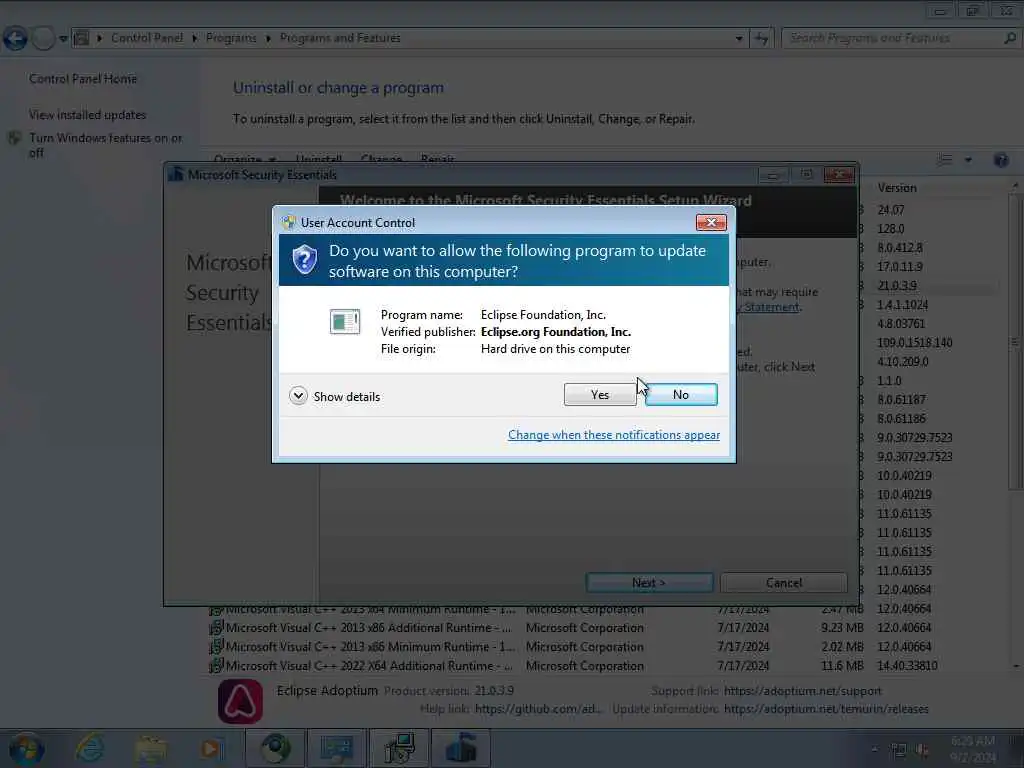Switch to Microsoft Security Essentials taskbar button
Image resolution: width=1024 pixels, height=768 pixels.
(x=460, y=748)
